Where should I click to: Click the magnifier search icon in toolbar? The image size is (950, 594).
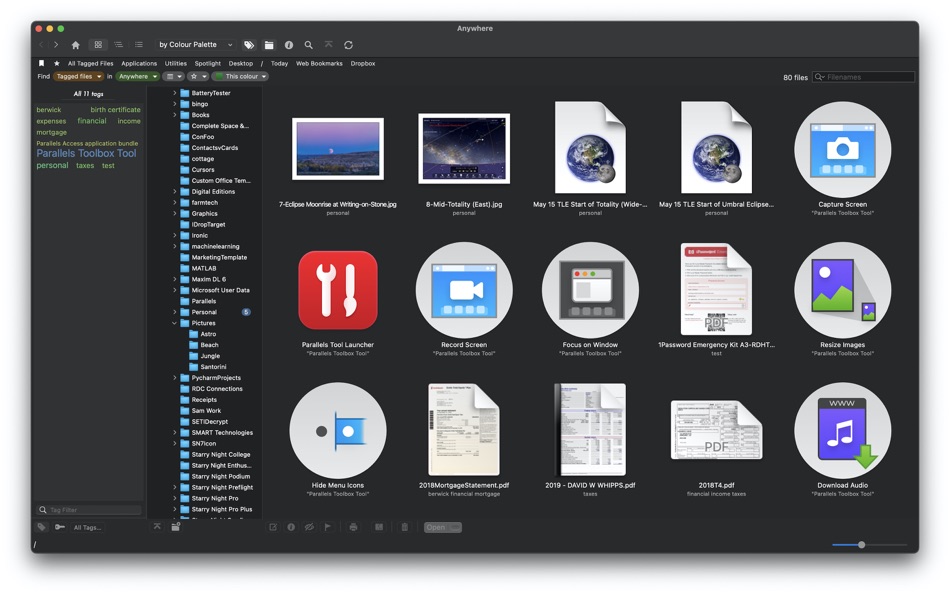point(308,45)
